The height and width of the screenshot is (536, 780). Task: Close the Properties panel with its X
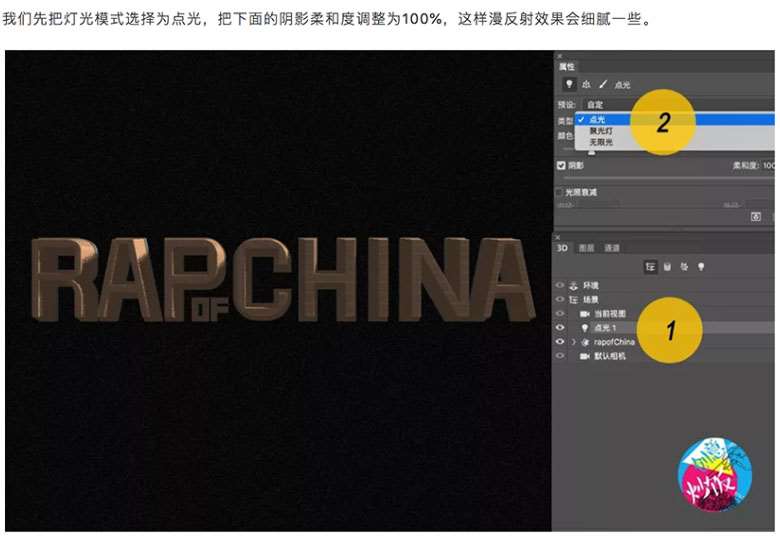pyautogui.click(x=559, y=56)
